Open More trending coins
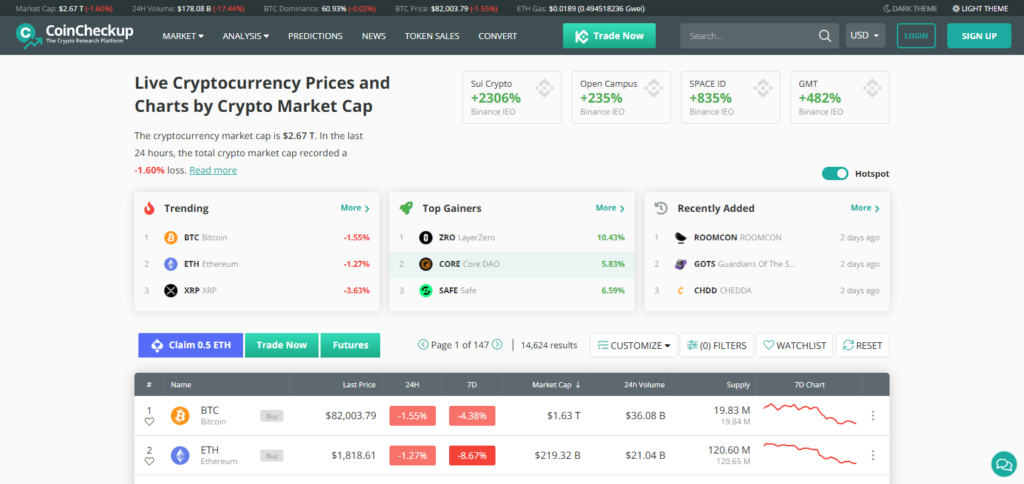This screenshot has height=484, width=1024. coord(355,208)
